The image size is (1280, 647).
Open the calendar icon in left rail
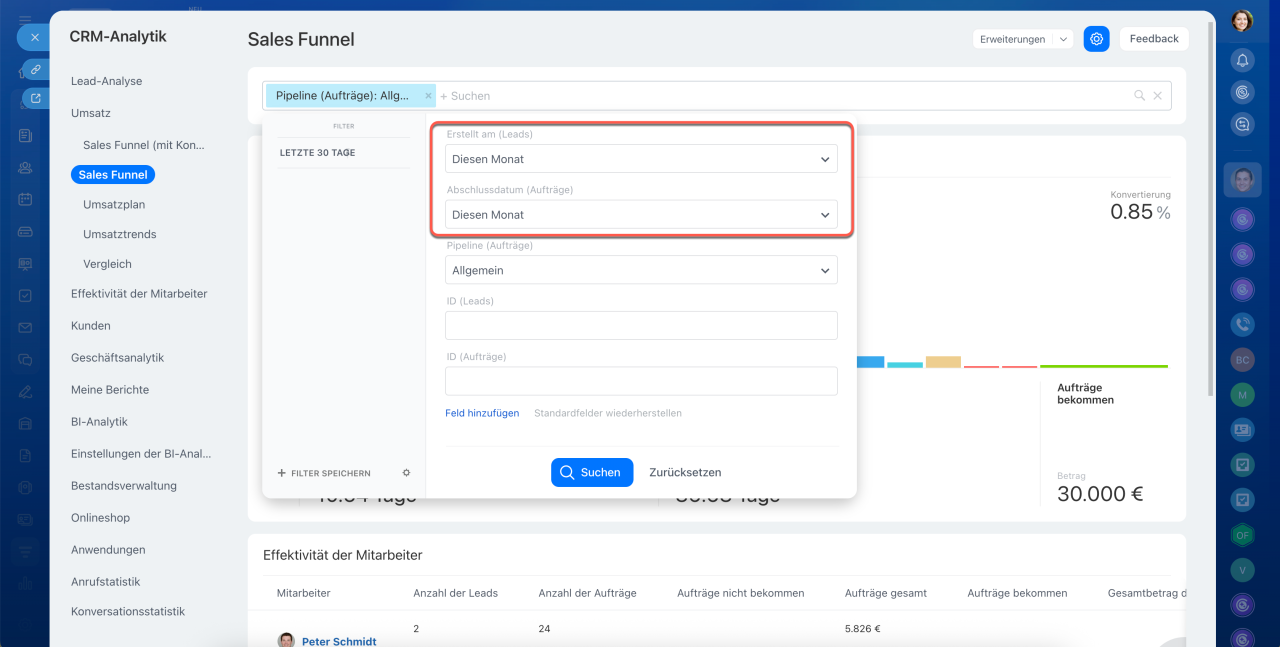[x=25, y=199]
